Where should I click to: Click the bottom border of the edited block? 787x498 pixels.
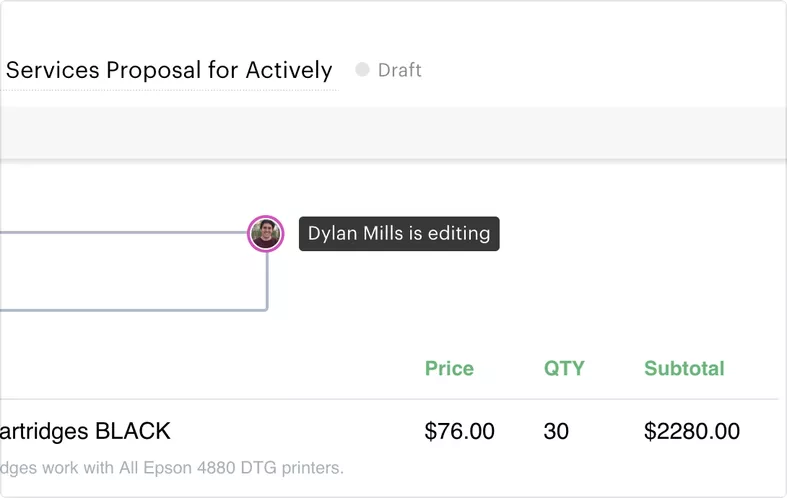click(x=130, y=310)
